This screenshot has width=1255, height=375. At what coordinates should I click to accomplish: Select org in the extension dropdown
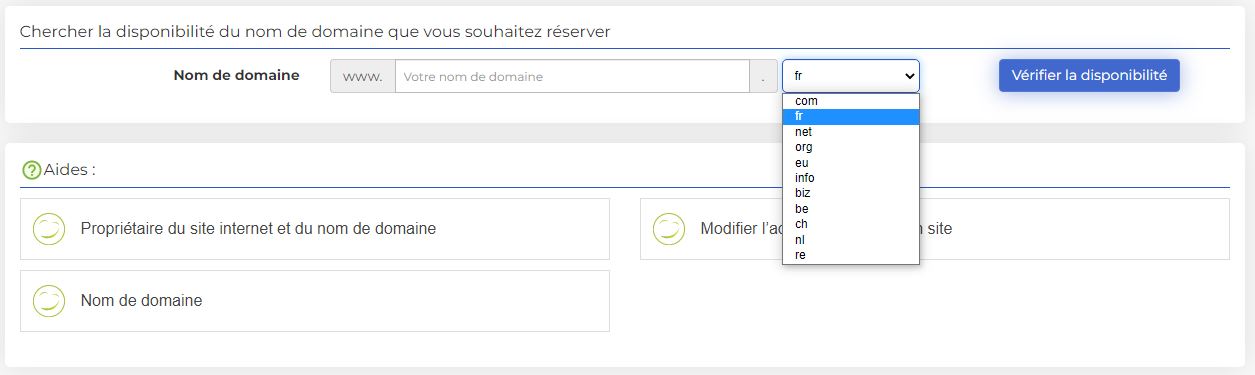coord(851,147)
